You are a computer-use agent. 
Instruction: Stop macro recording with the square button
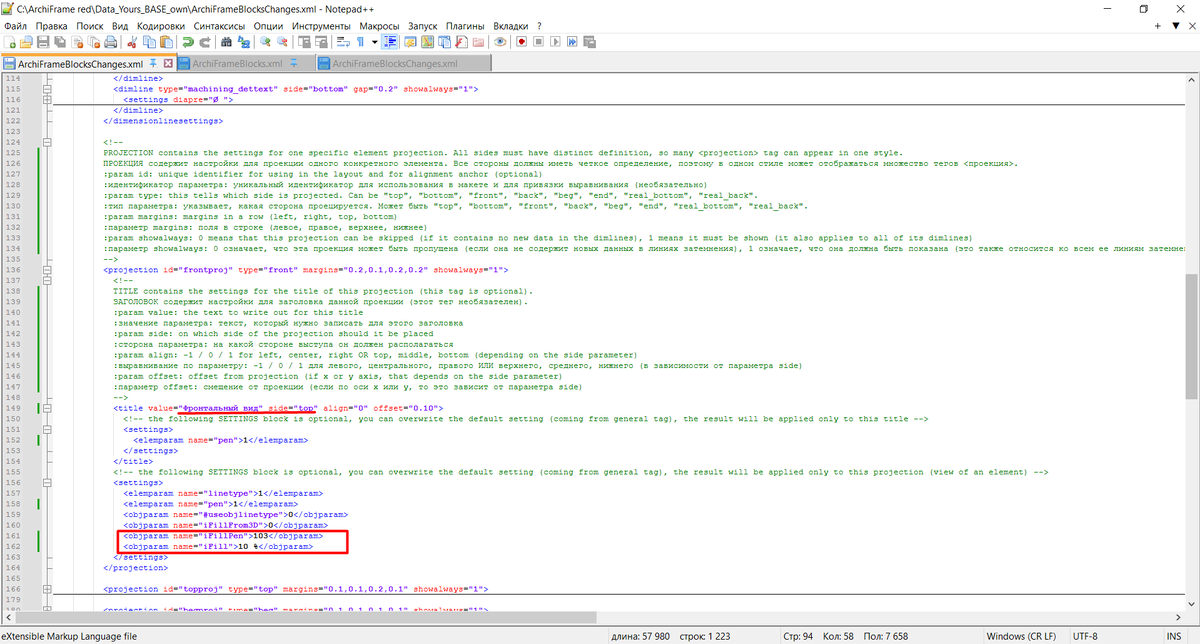tap(538, 42)
